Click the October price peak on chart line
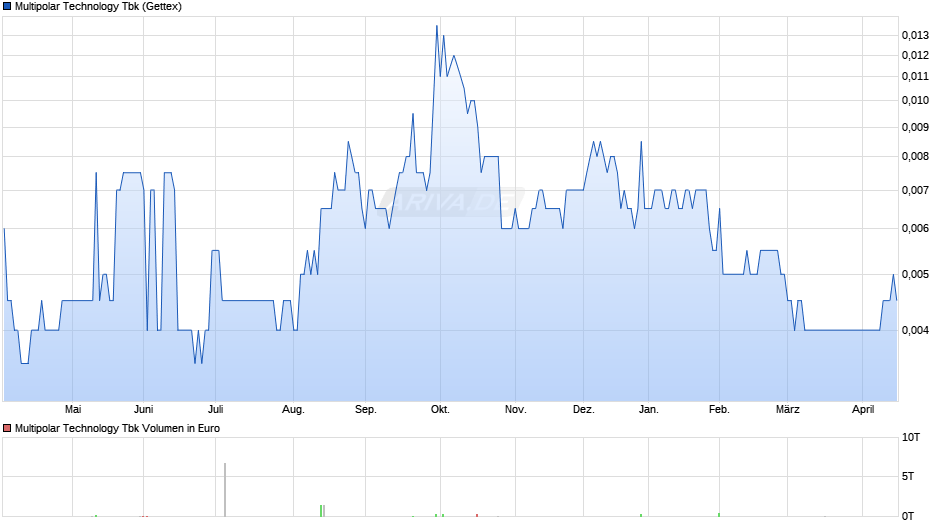The height and width of the screenshot is (526, 940). [x=436, y=26]
